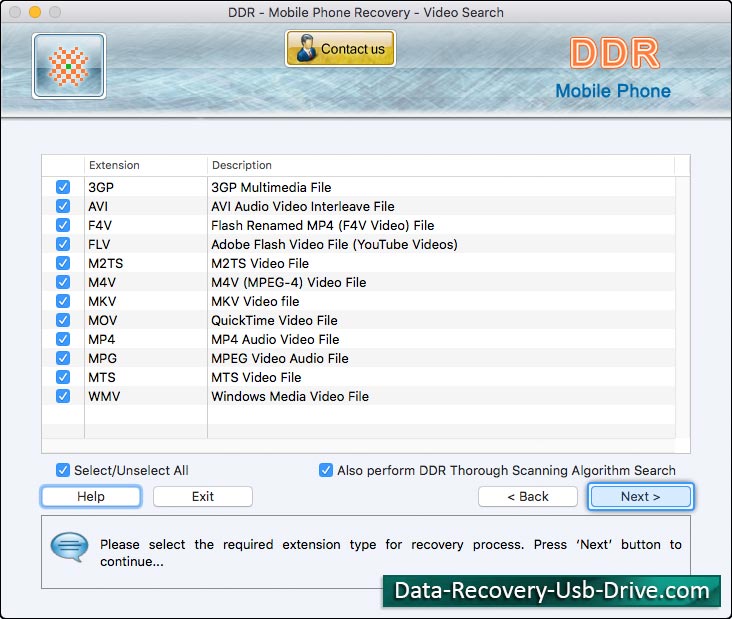Disable DDR Thorough Scanning Algorithm Search checkbox
732x619 pixels.
coord(326,470)
